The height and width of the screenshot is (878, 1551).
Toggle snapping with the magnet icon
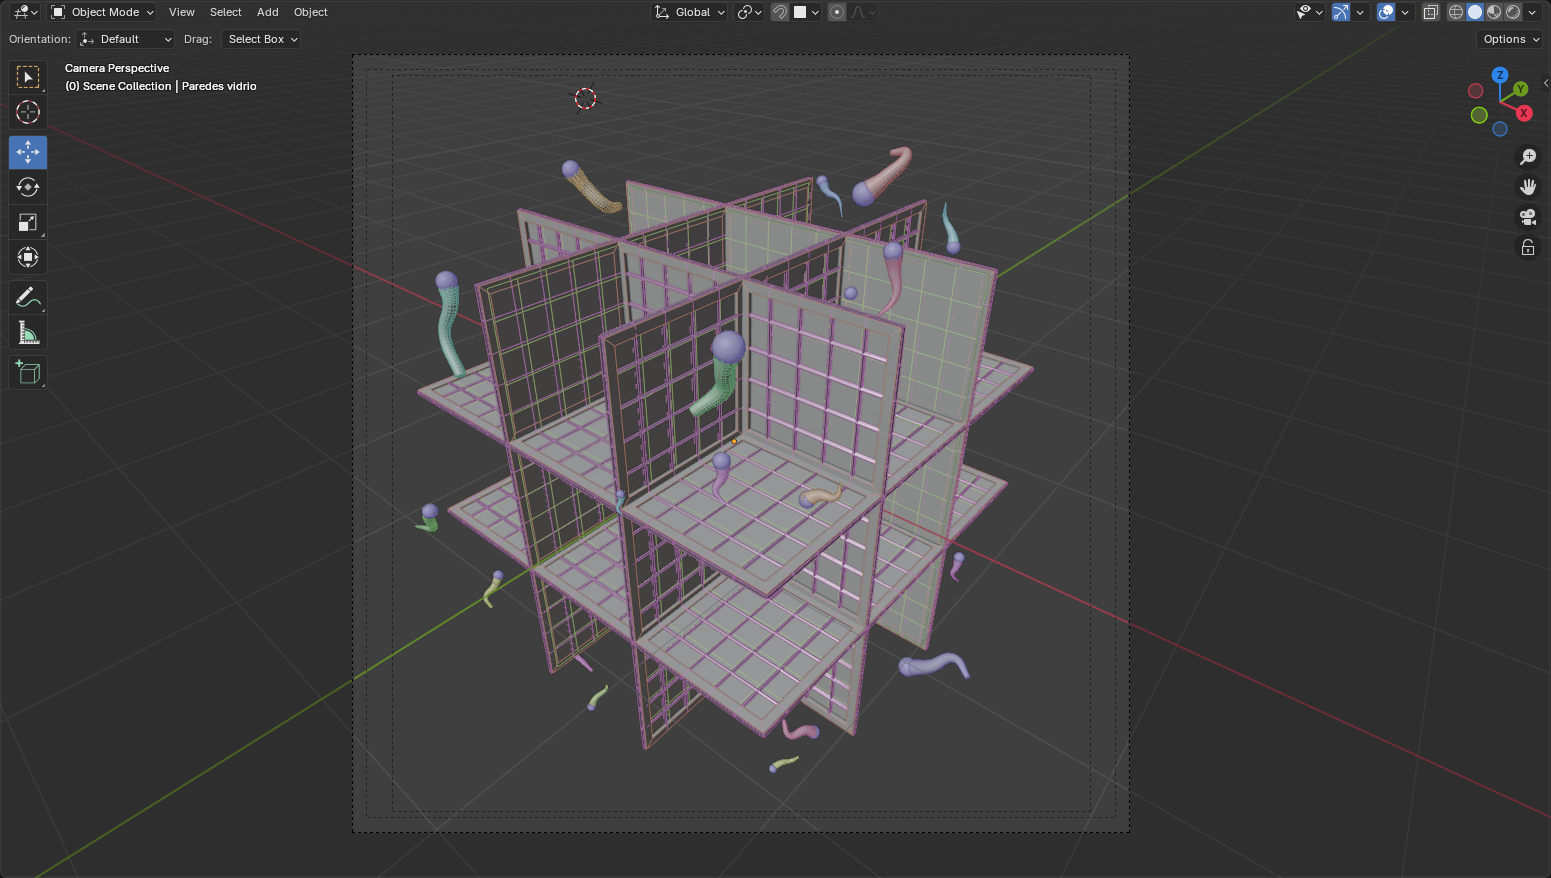779,12
